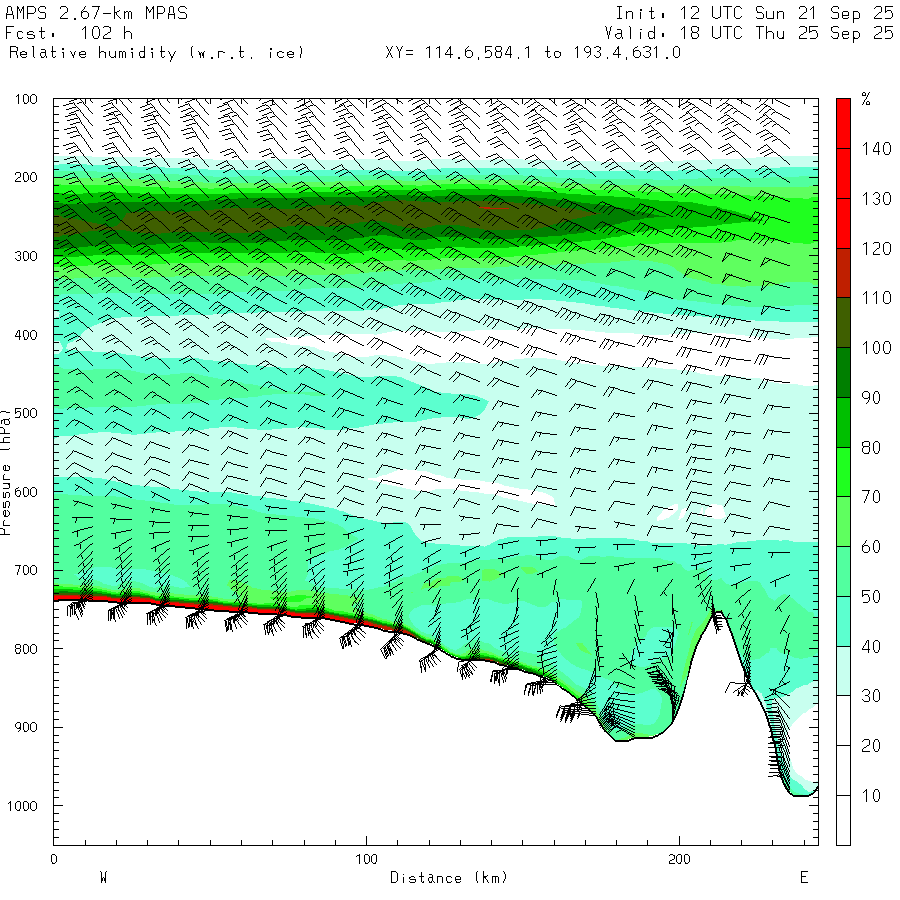The height and width of the screenshot is (900, 900).
Task: Select the 'Distance (km)' axis title
Action: tap(449, 878)
